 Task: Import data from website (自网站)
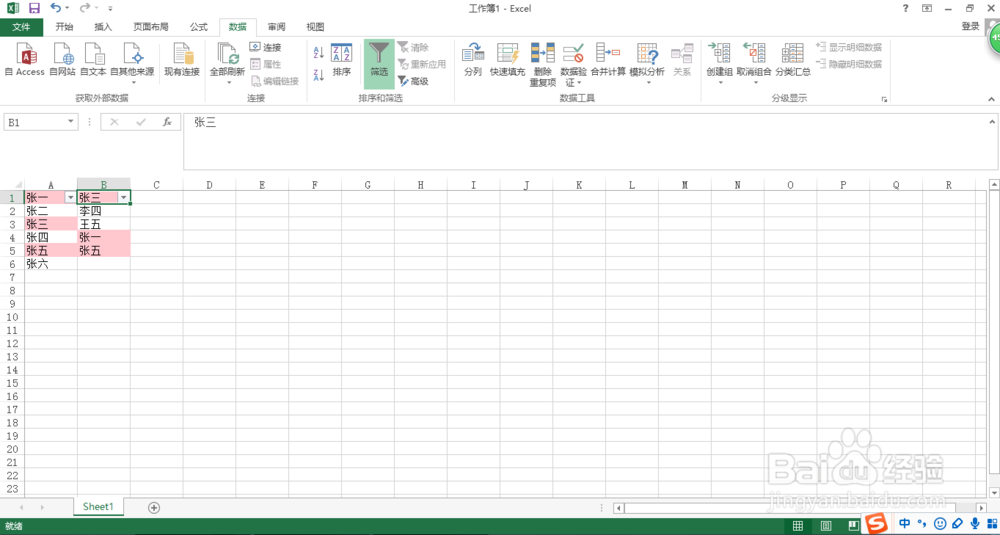pyautogui.click(x=62, y=60)
